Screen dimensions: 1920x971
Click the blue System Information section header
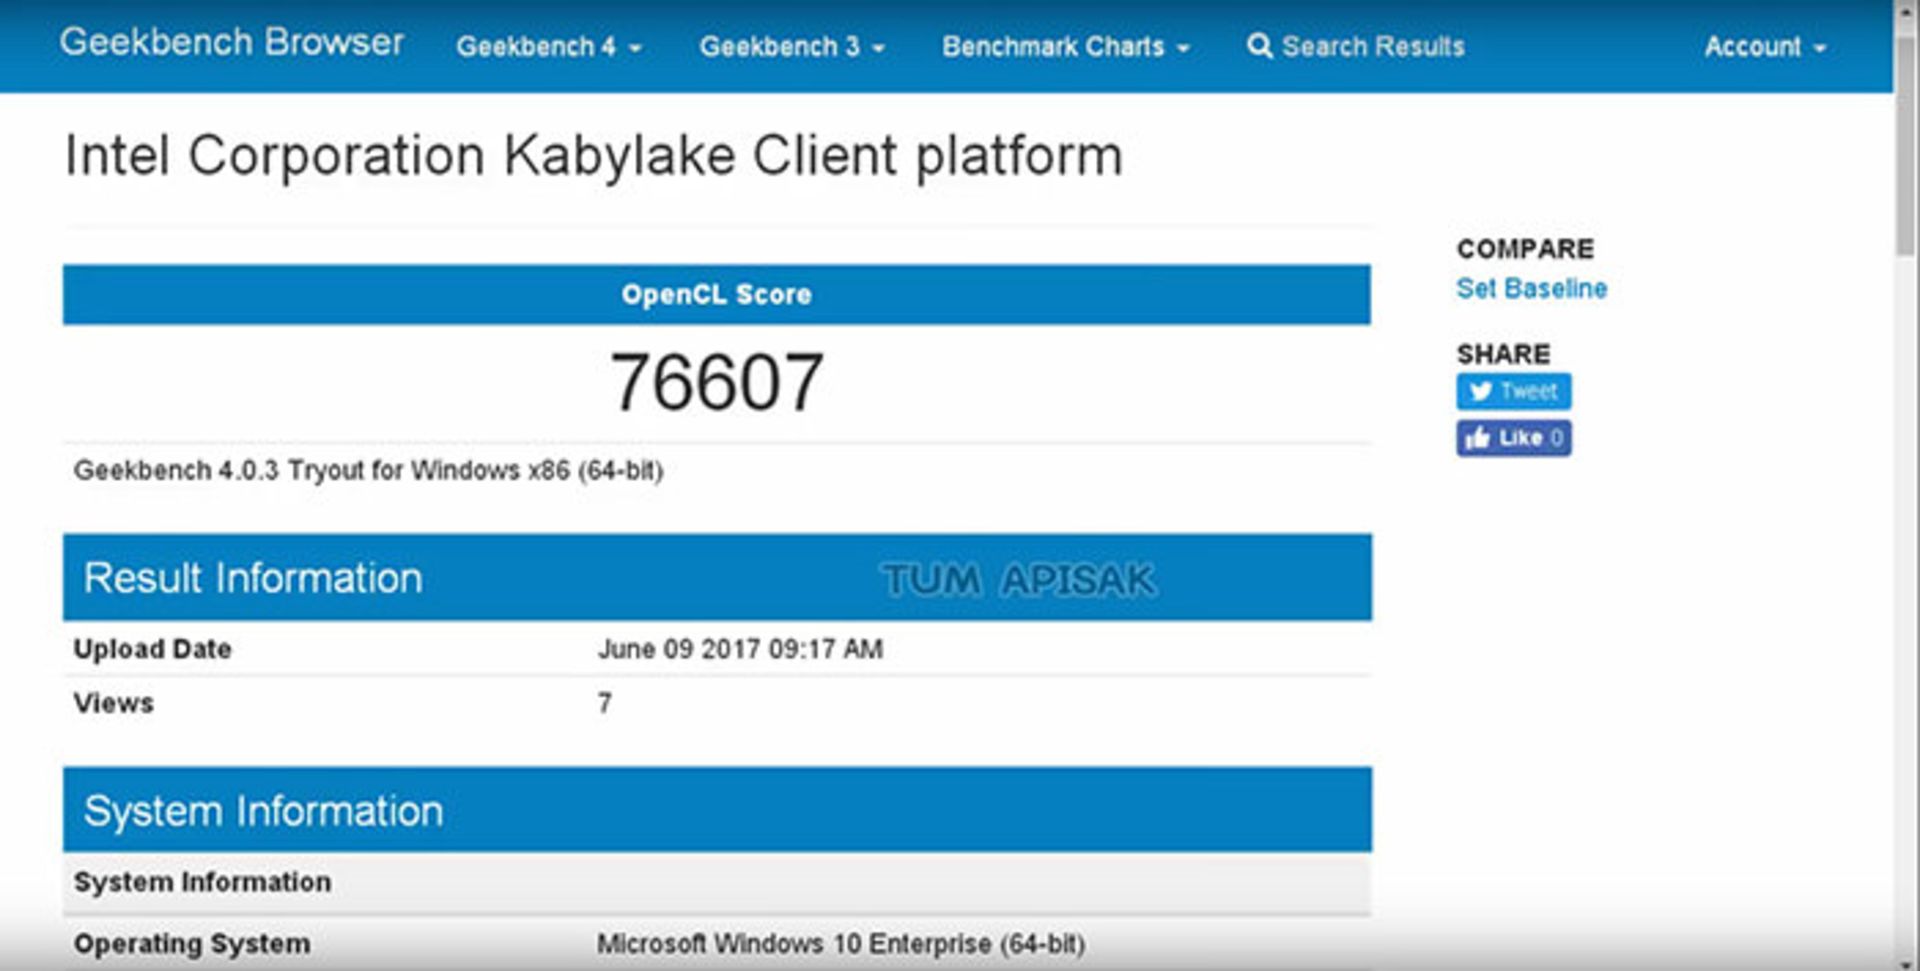click(x=263, y=811)
